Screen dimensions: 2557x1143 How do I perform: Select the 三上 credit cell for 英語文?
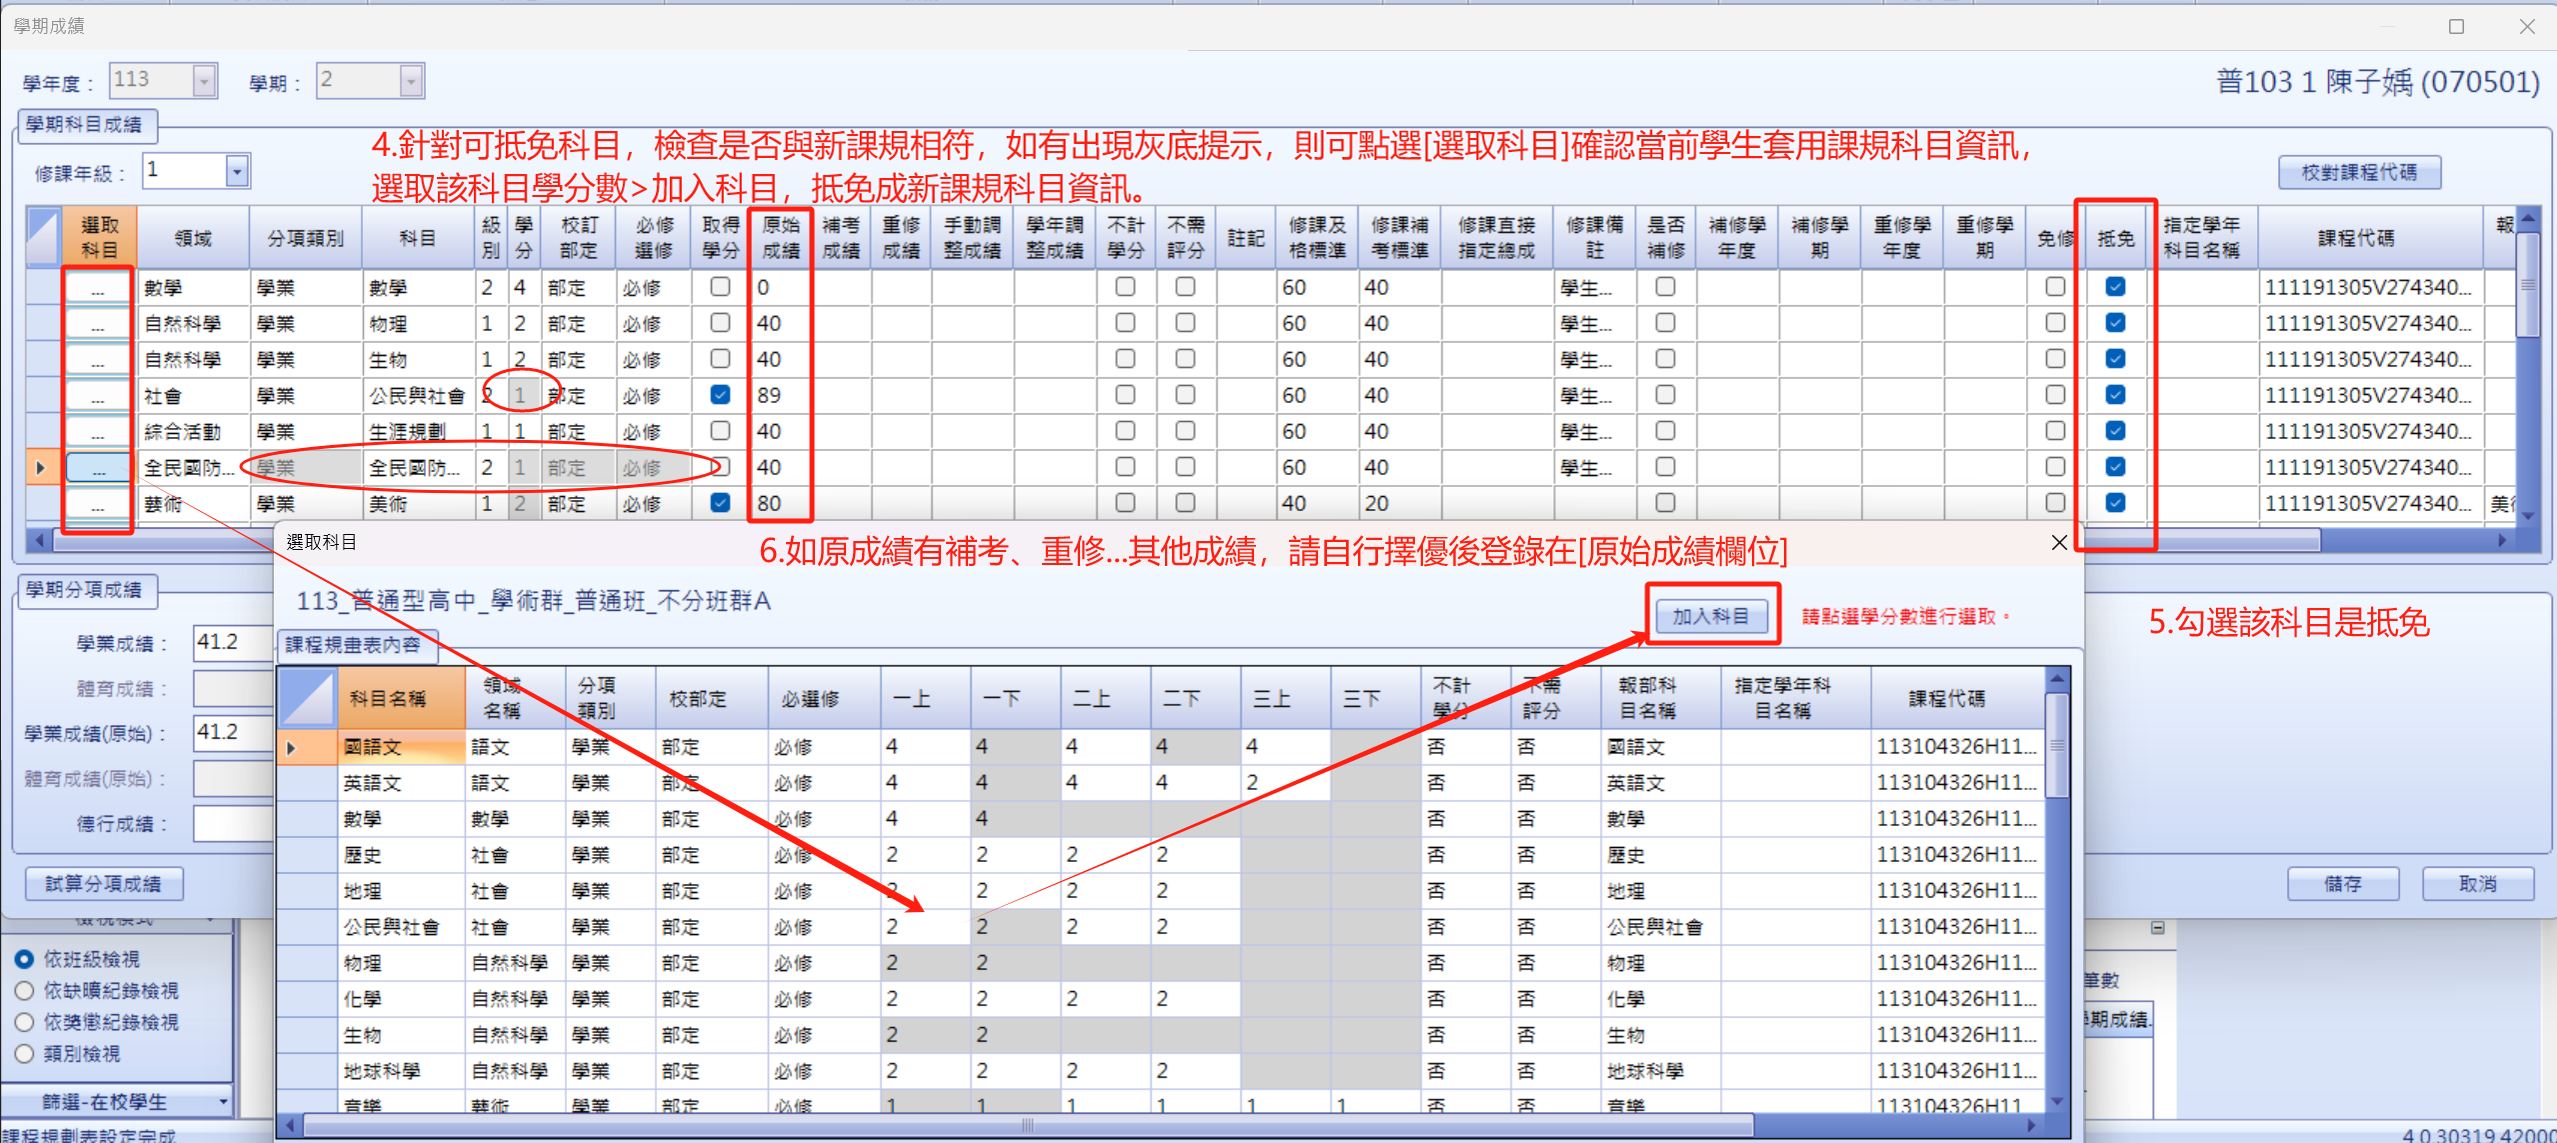[x=1285, y=783]
